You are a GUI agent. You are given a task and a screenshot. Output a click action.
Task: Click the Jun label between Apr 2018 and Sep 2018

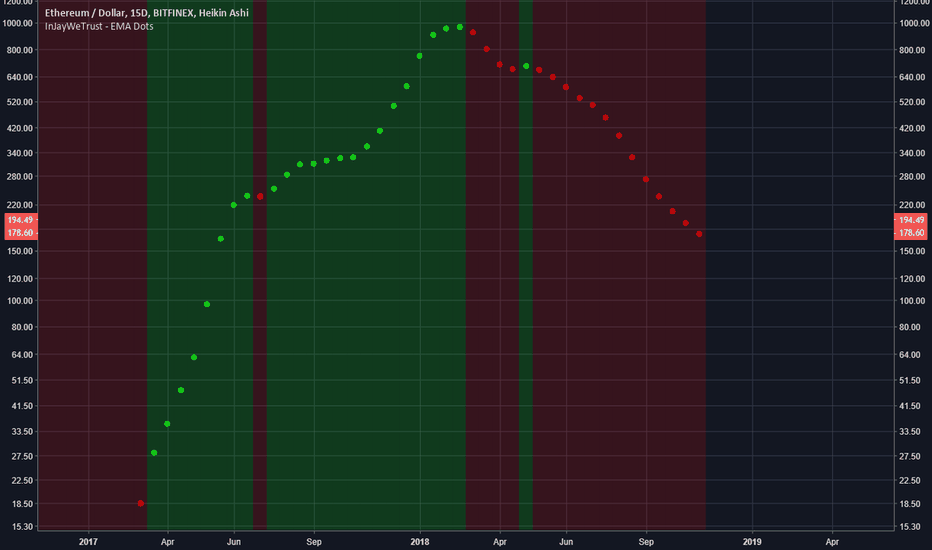(566, 542)
